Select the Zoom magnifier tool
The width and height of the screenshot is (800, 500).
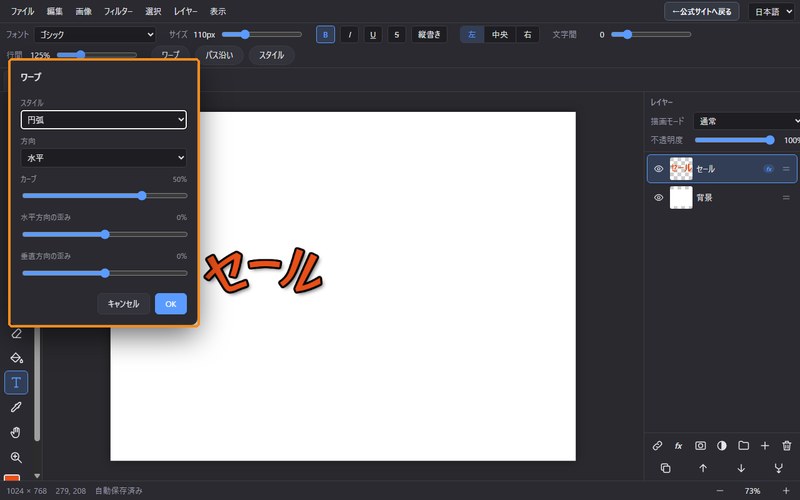[16, 457]
